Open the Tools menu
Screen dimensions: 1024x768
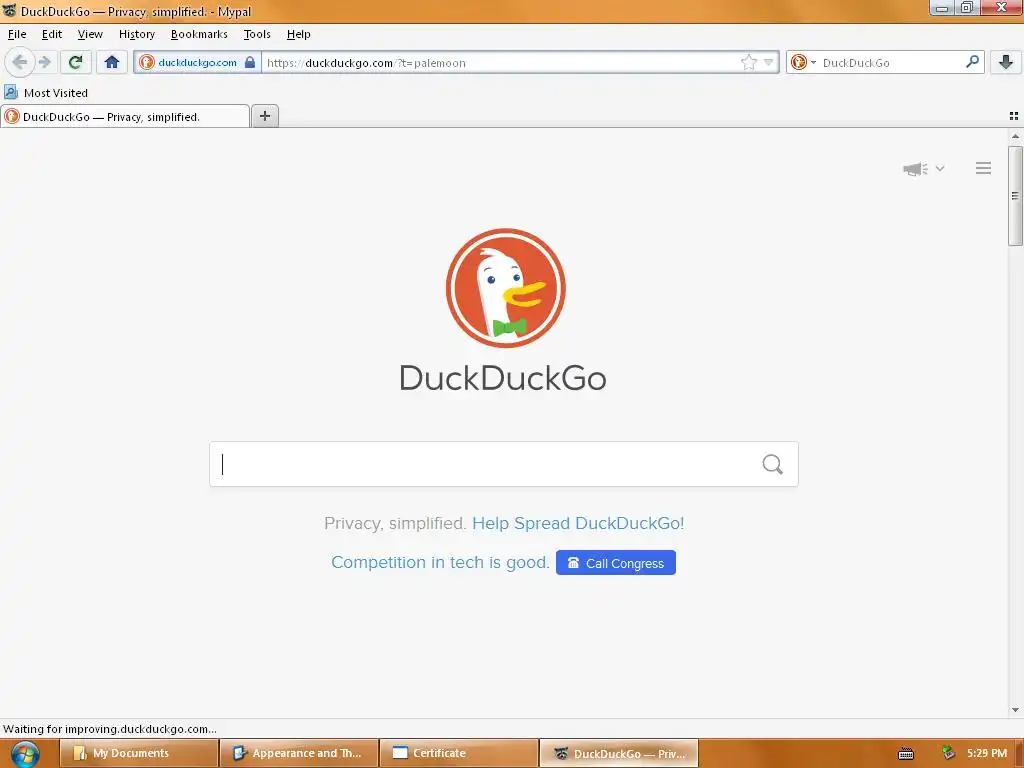tap(257, 34)
